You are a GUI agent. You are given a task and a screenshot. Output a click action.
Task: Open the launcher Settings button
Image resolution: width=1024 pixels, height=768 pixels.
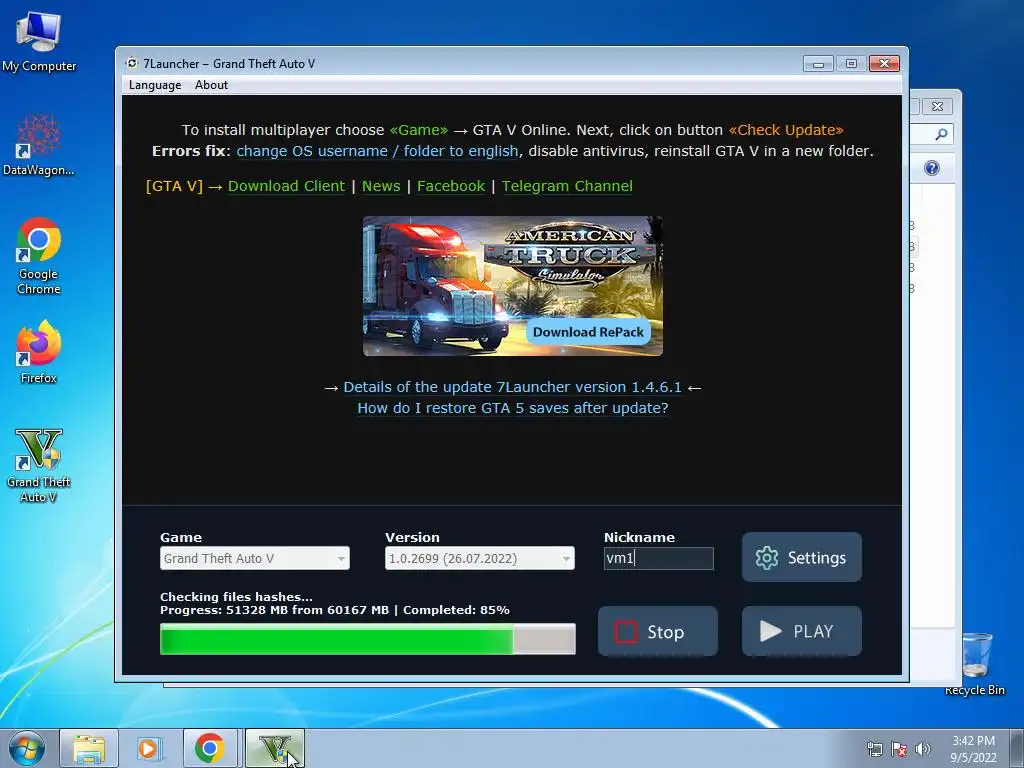click(x=801, y=557)
